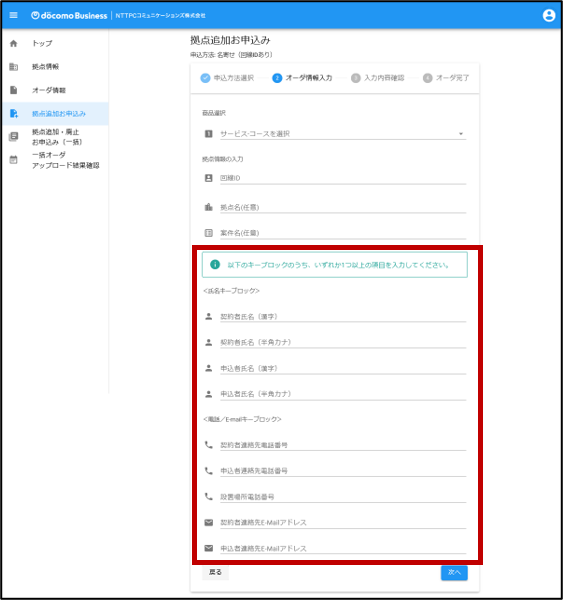Click the オーダ情報 document icon
Viewport: 563px width, 600px height.
[x=13, y=90]
